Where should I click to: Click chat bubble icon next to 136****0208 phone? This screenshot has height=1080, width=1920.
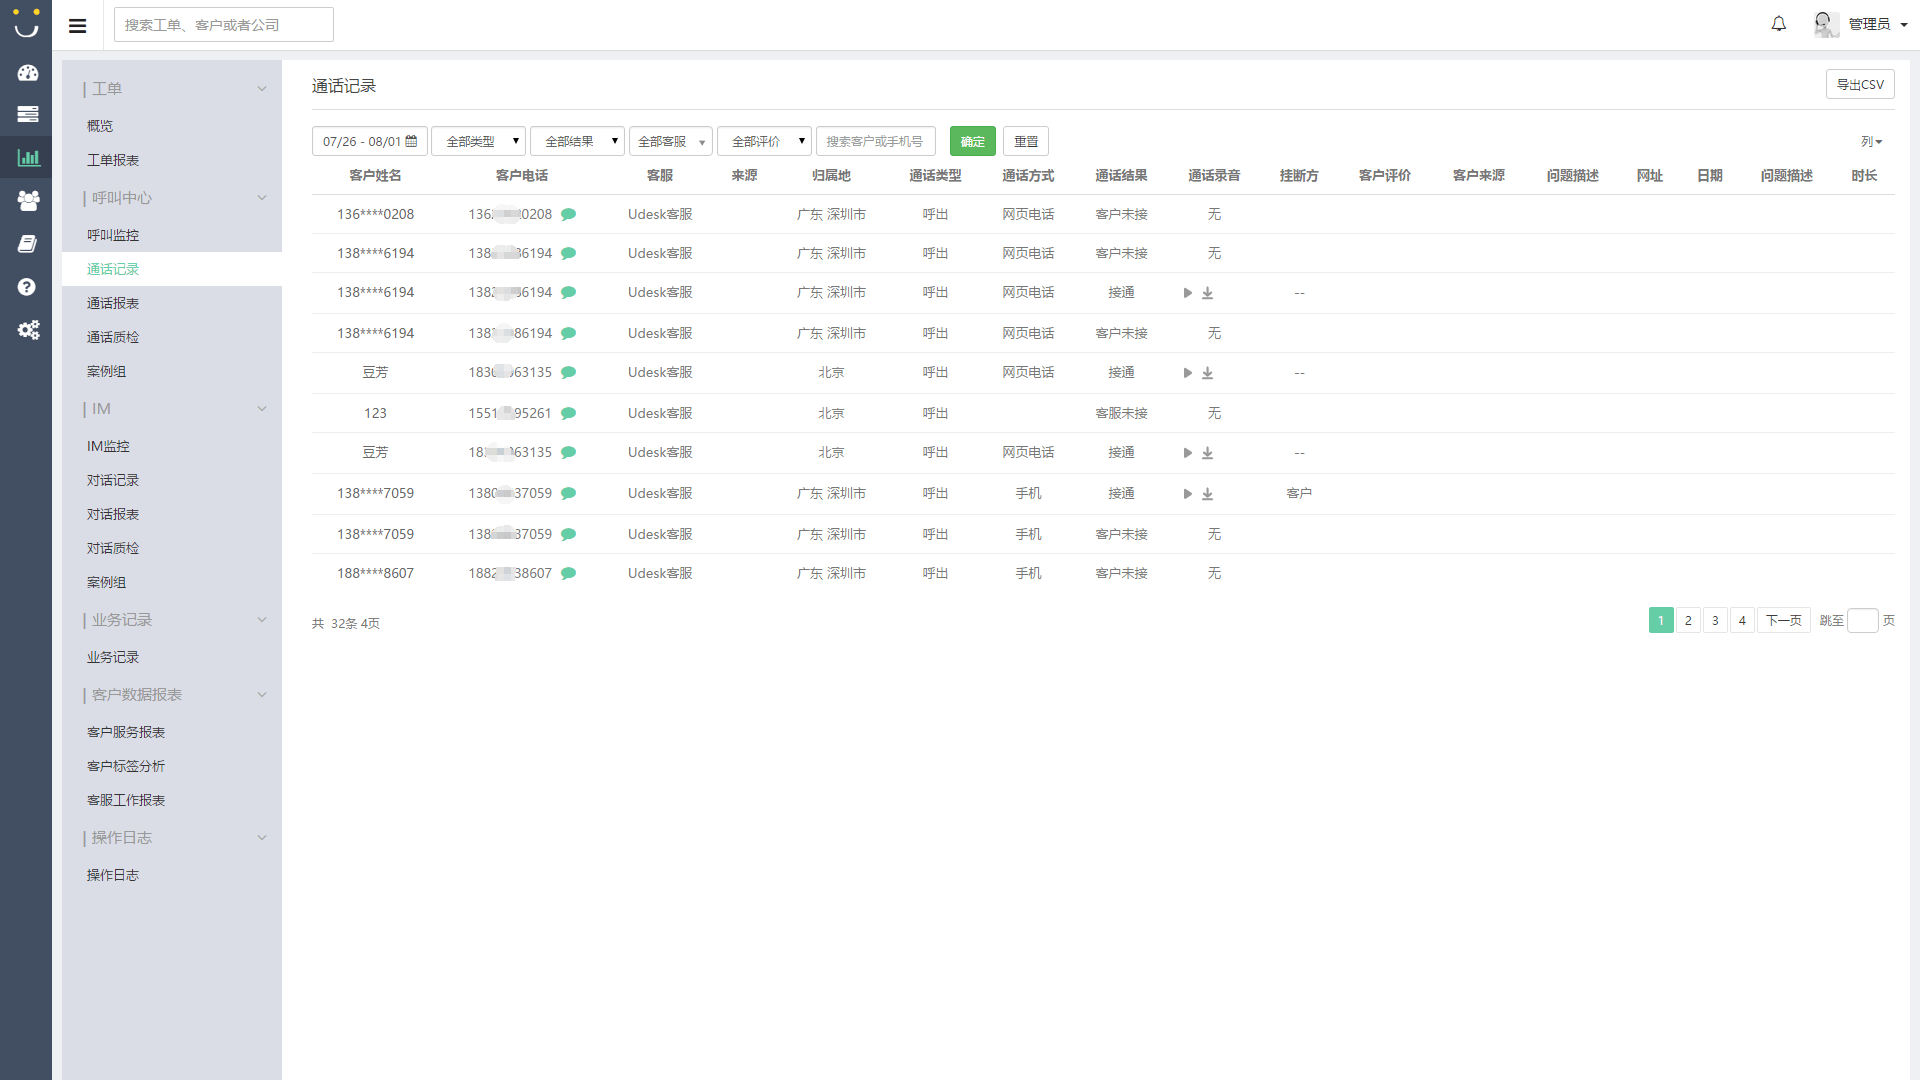pos(568,214)
